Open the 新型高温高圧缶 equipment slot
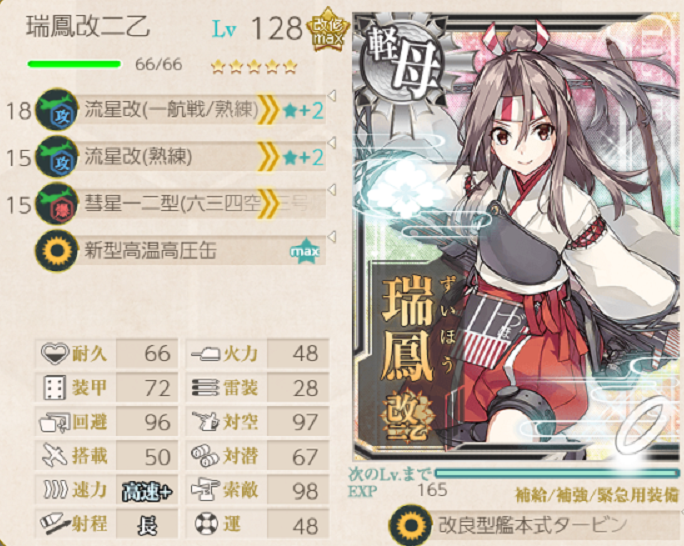This screenshot has height=546, width=684. coord(180,251)
